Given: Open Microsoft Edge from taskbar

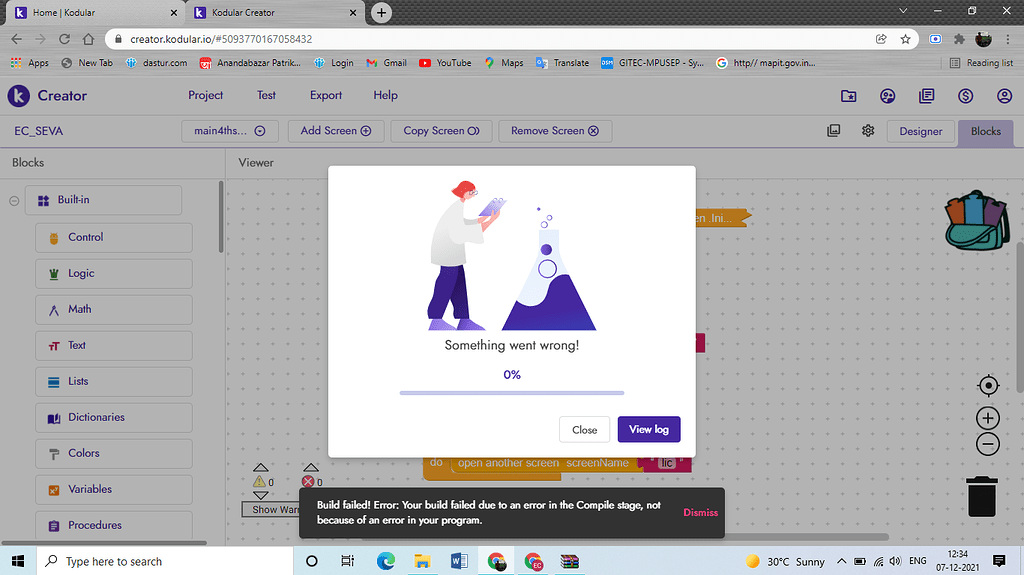Looking at the screenshot, I should [x=385, y=561].
